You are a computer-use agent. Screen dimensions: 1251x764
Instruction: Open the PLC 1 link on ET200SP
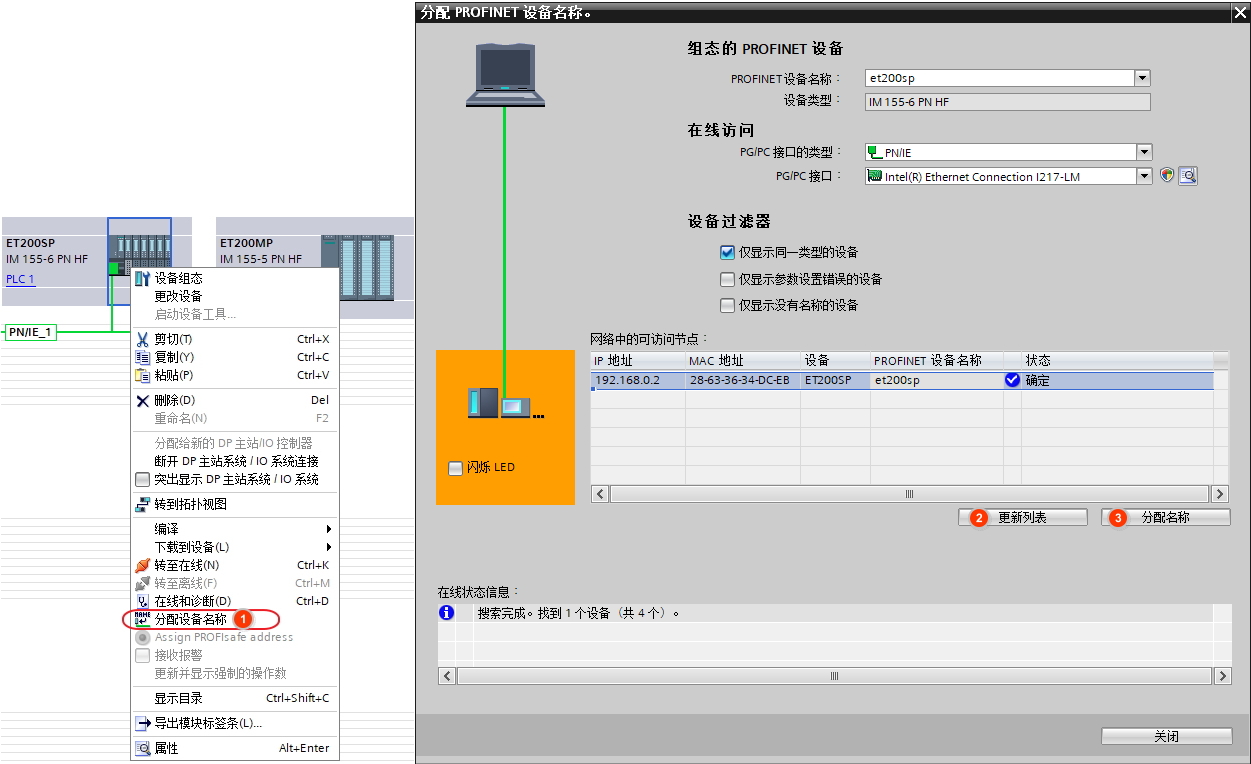[20, 279]
